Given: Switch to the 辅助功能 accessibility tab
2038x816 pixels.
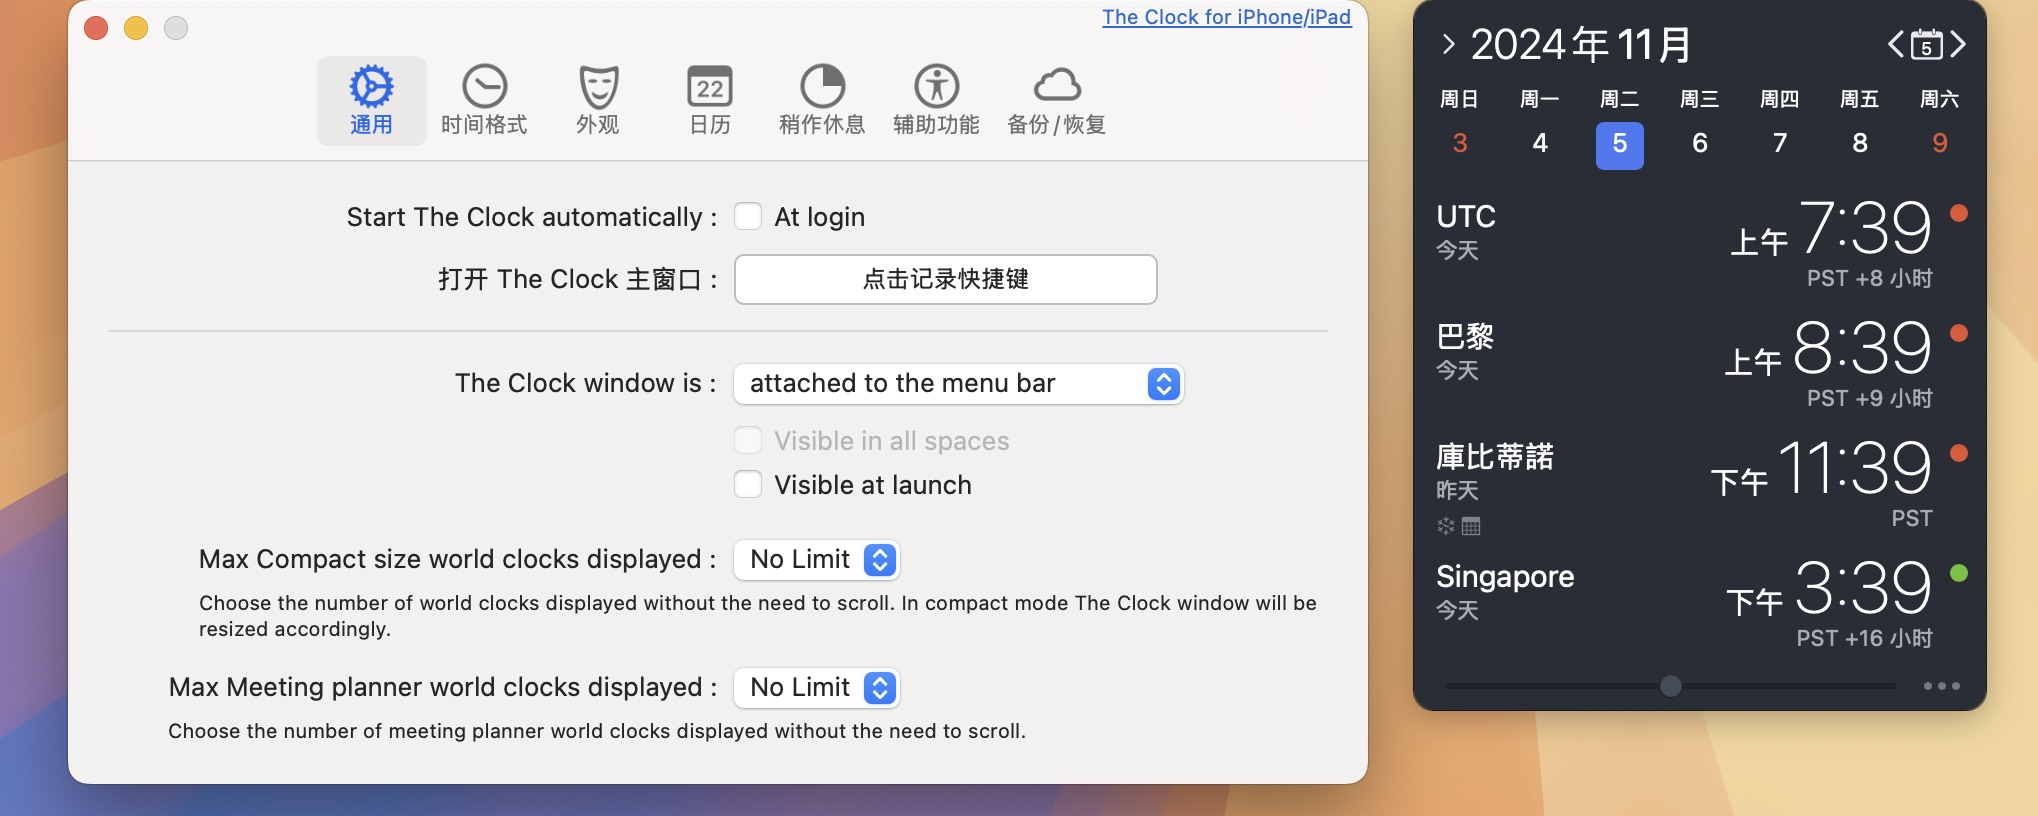Looking at the screenshot, I should [x=936, y=101].
